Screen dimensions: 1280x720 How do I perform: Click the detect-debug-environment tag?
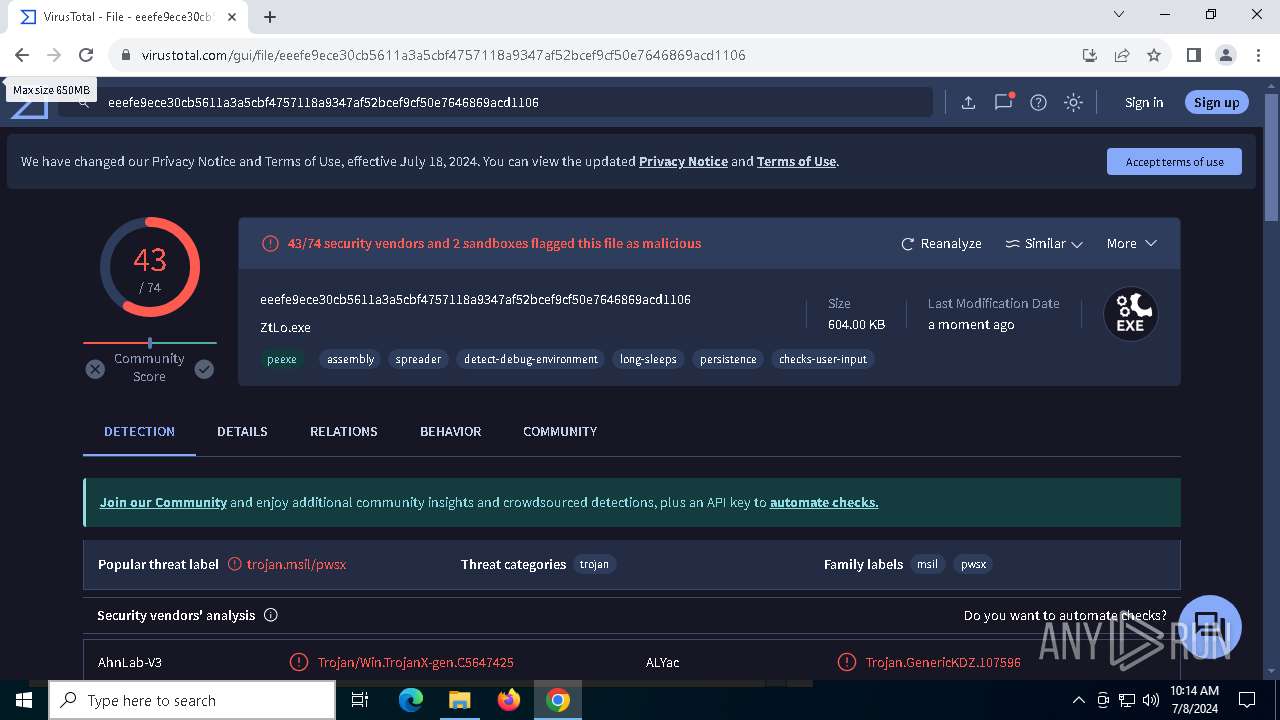(531, 359)
